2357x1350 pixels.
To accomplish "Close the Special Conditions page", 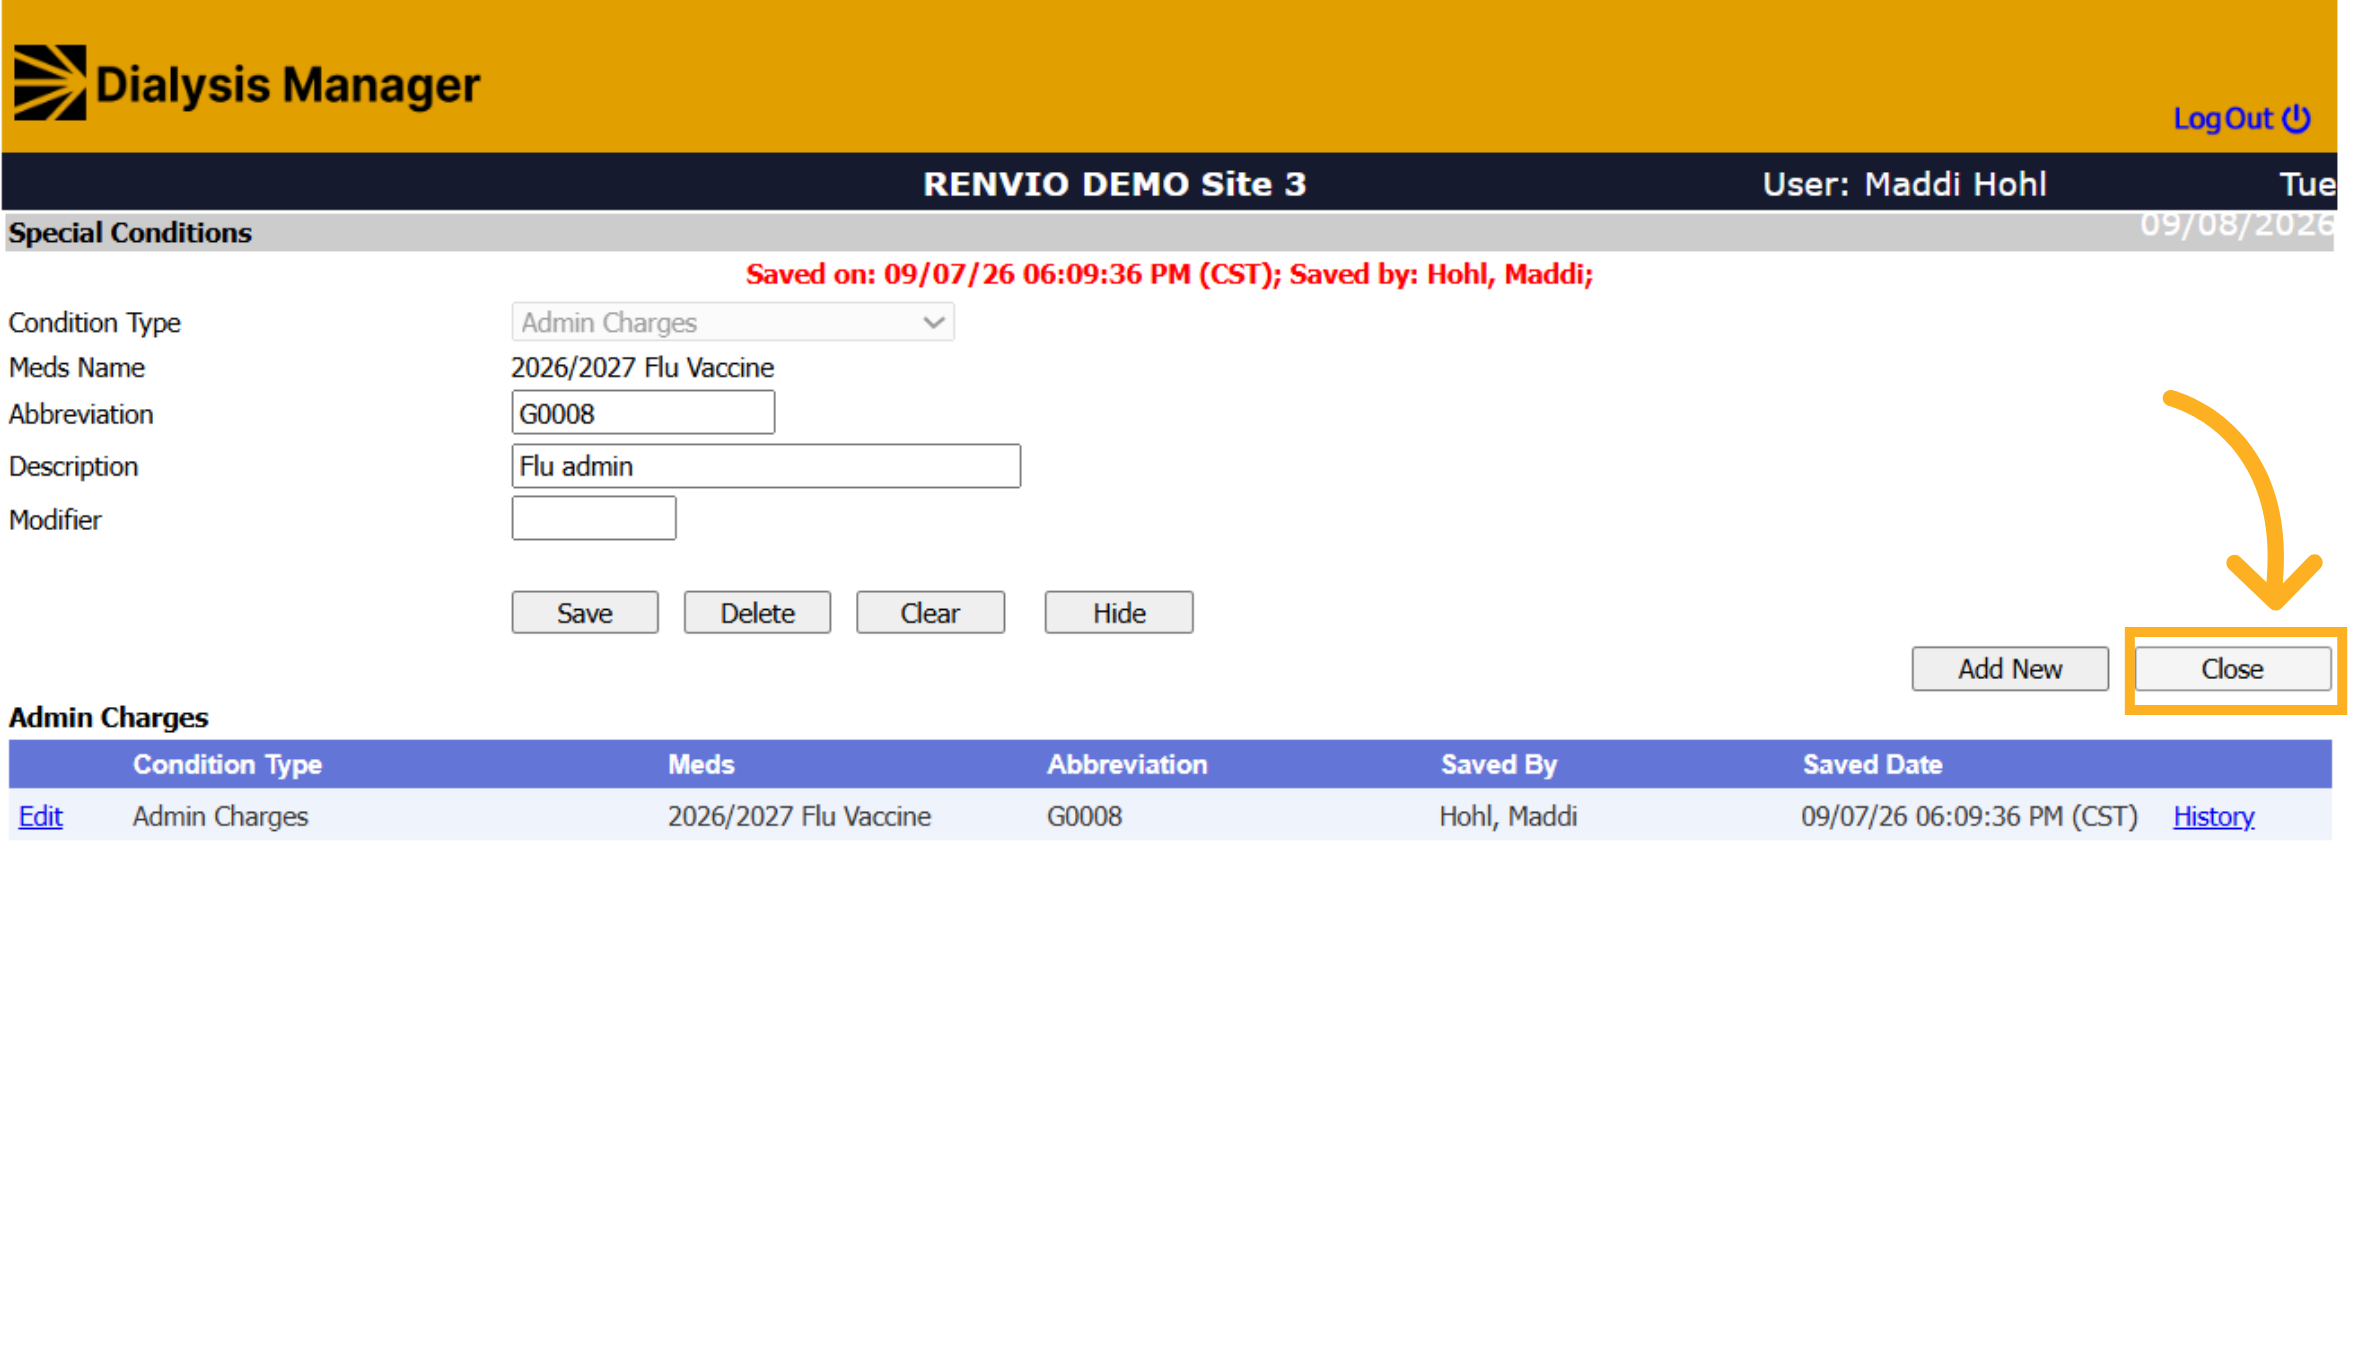I will (2232, 668).
